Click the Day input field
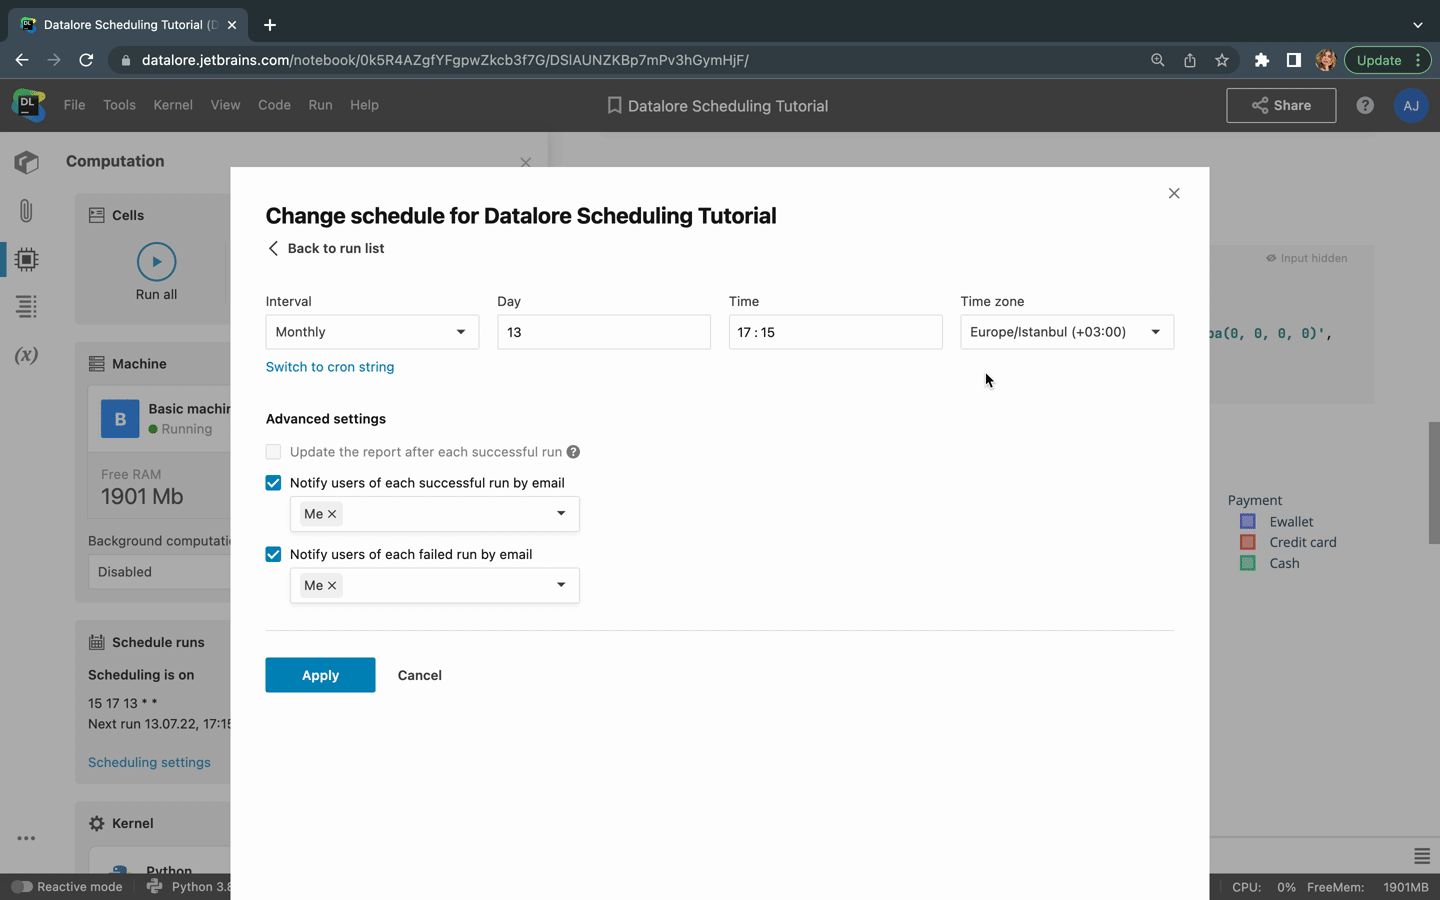Viewport: 1440px width, 900px height. point(603,332)
